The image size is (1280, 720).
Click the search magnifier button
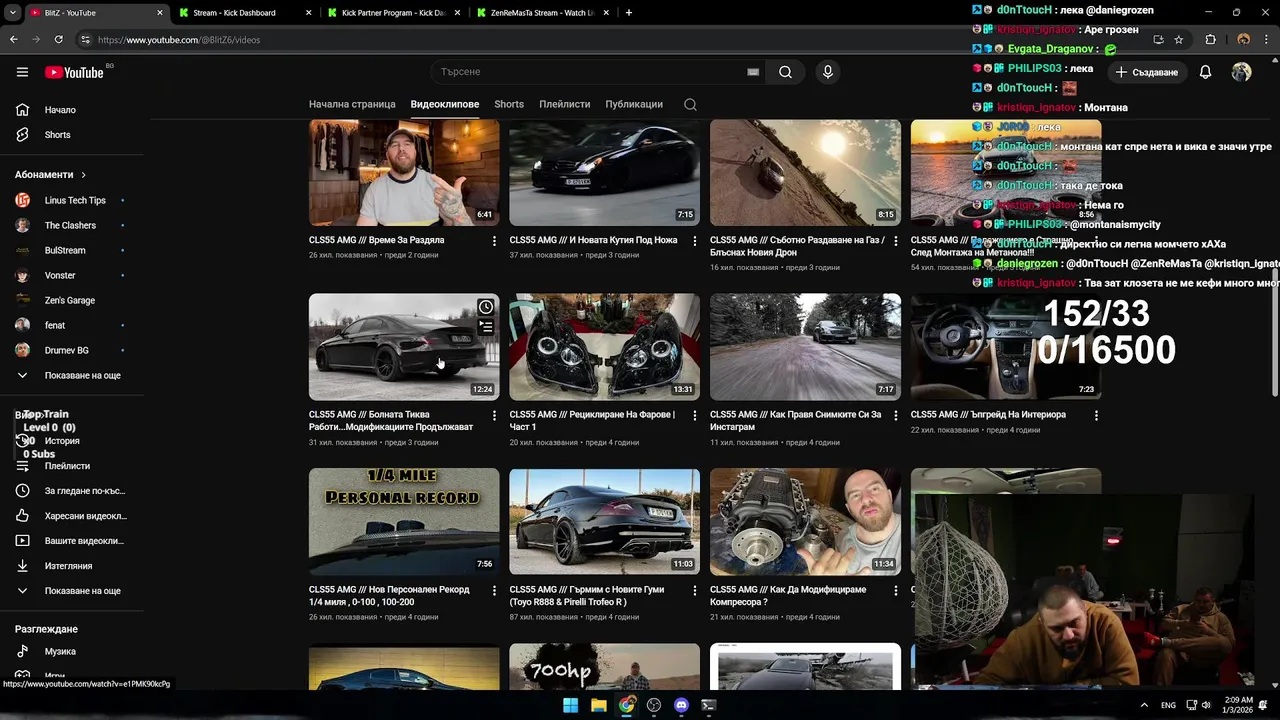[x=785, y=72]
